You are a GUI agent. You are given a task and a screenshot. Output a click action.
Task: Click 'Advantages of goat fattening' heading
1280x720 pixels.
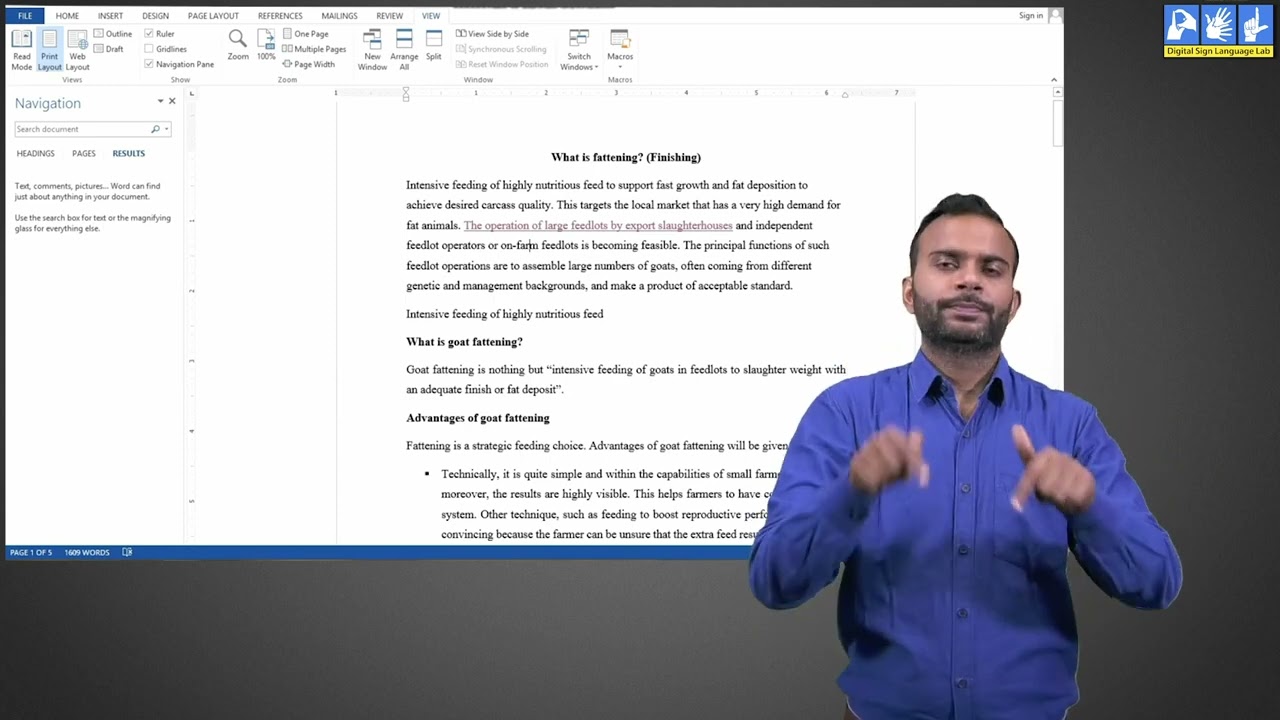click(x=478, y=418)
